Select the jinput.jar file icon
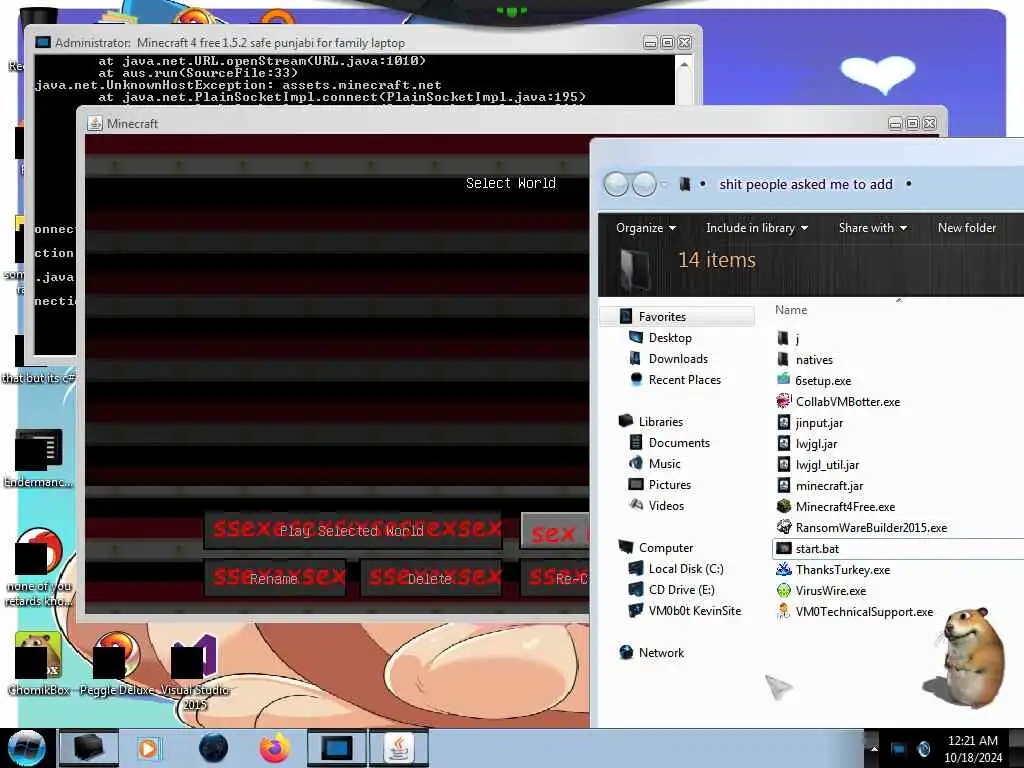 coord(783,423)
